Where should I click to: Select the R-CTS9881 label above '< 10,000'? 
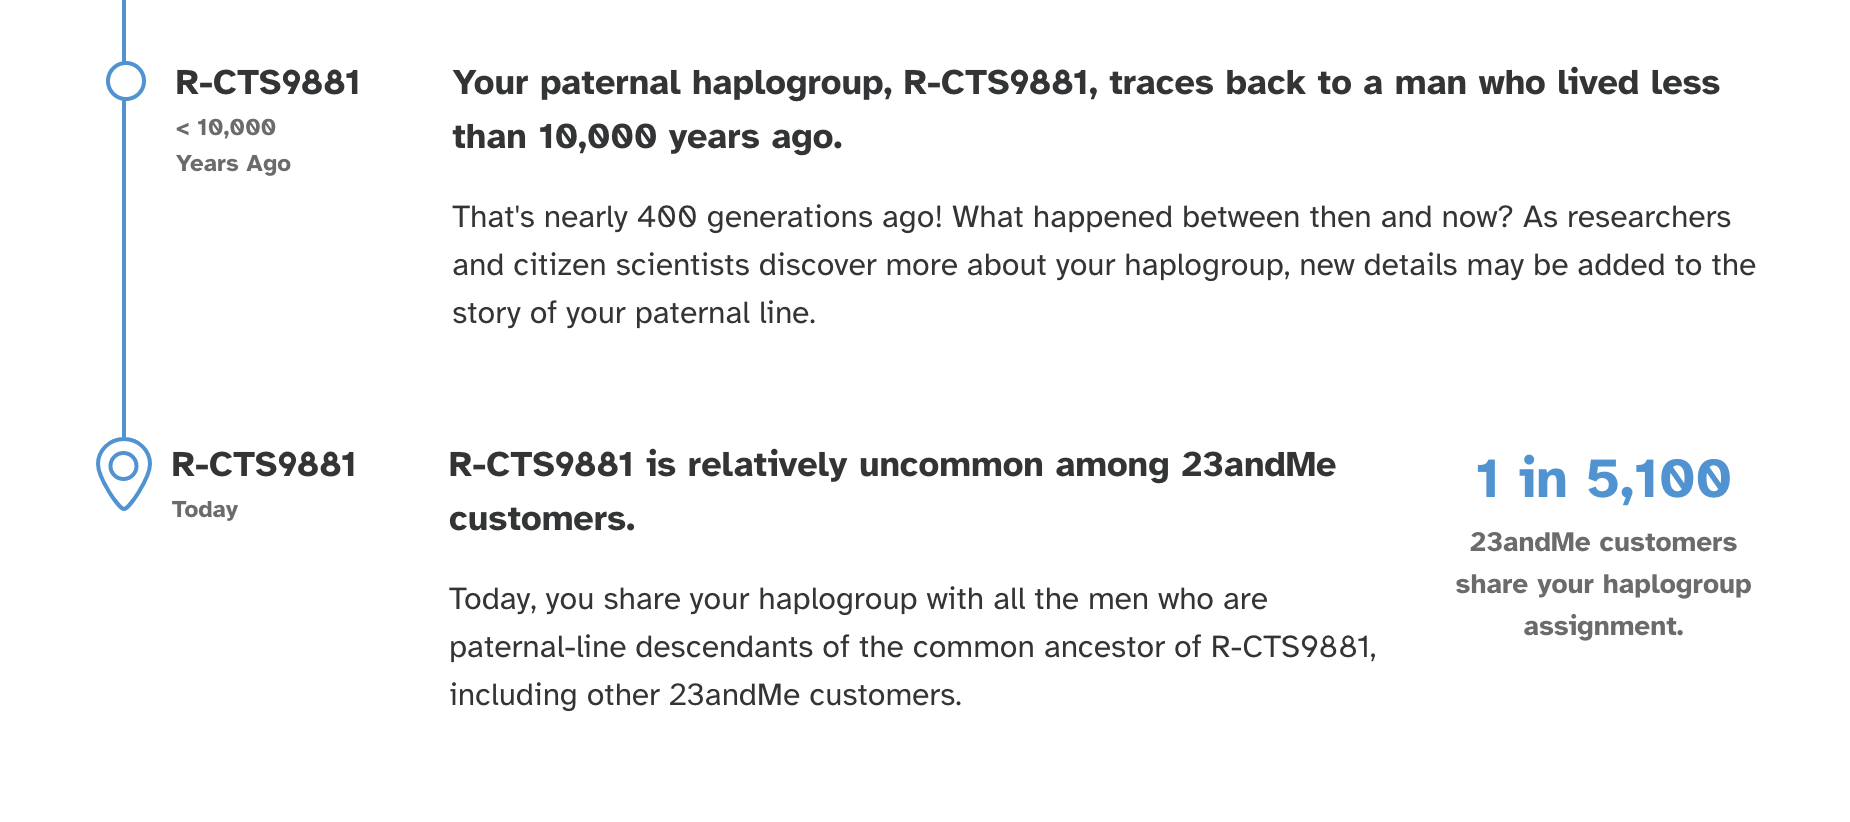[x=267, y=83]
